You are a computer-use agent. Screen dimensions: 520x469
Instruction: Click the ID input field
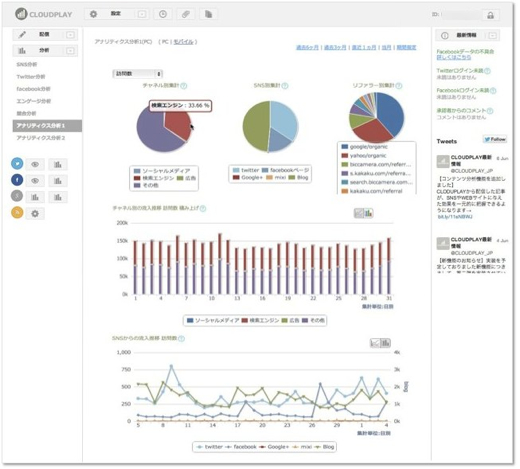(462, 15)
